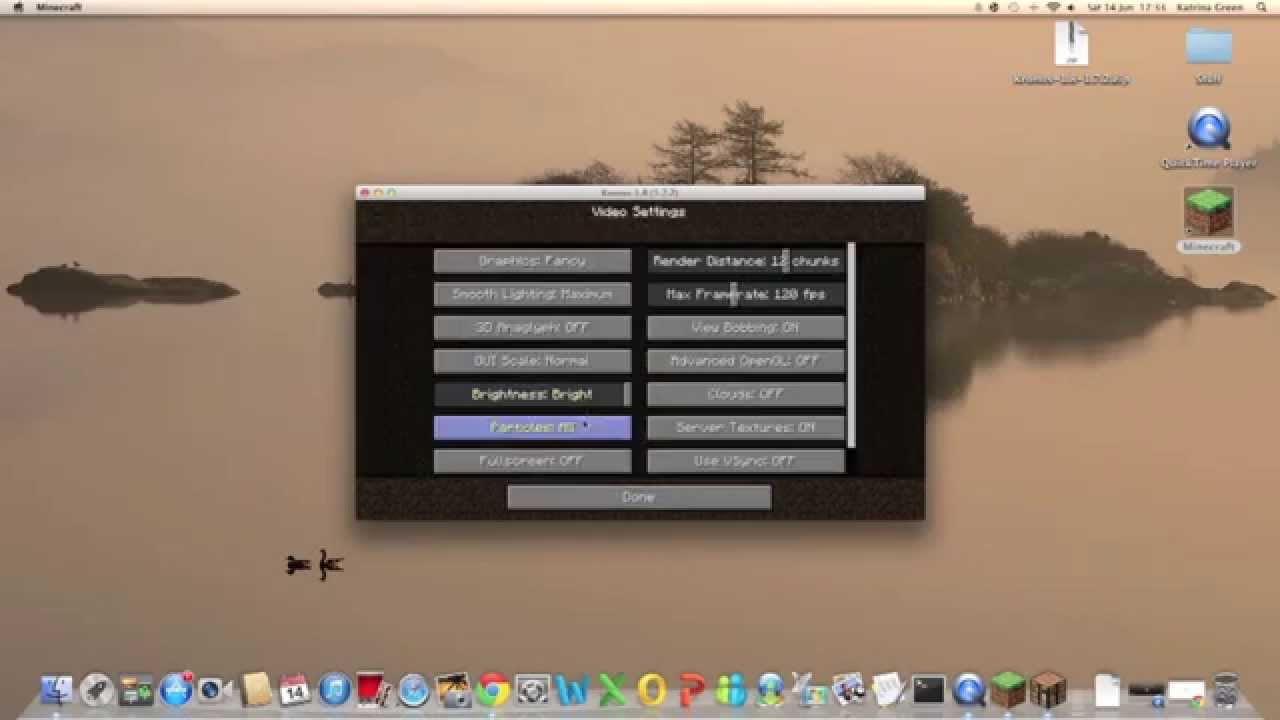Open Microsoft Outlook dock icon
This screenshot has width=1280, height=720.
point(652,690)
